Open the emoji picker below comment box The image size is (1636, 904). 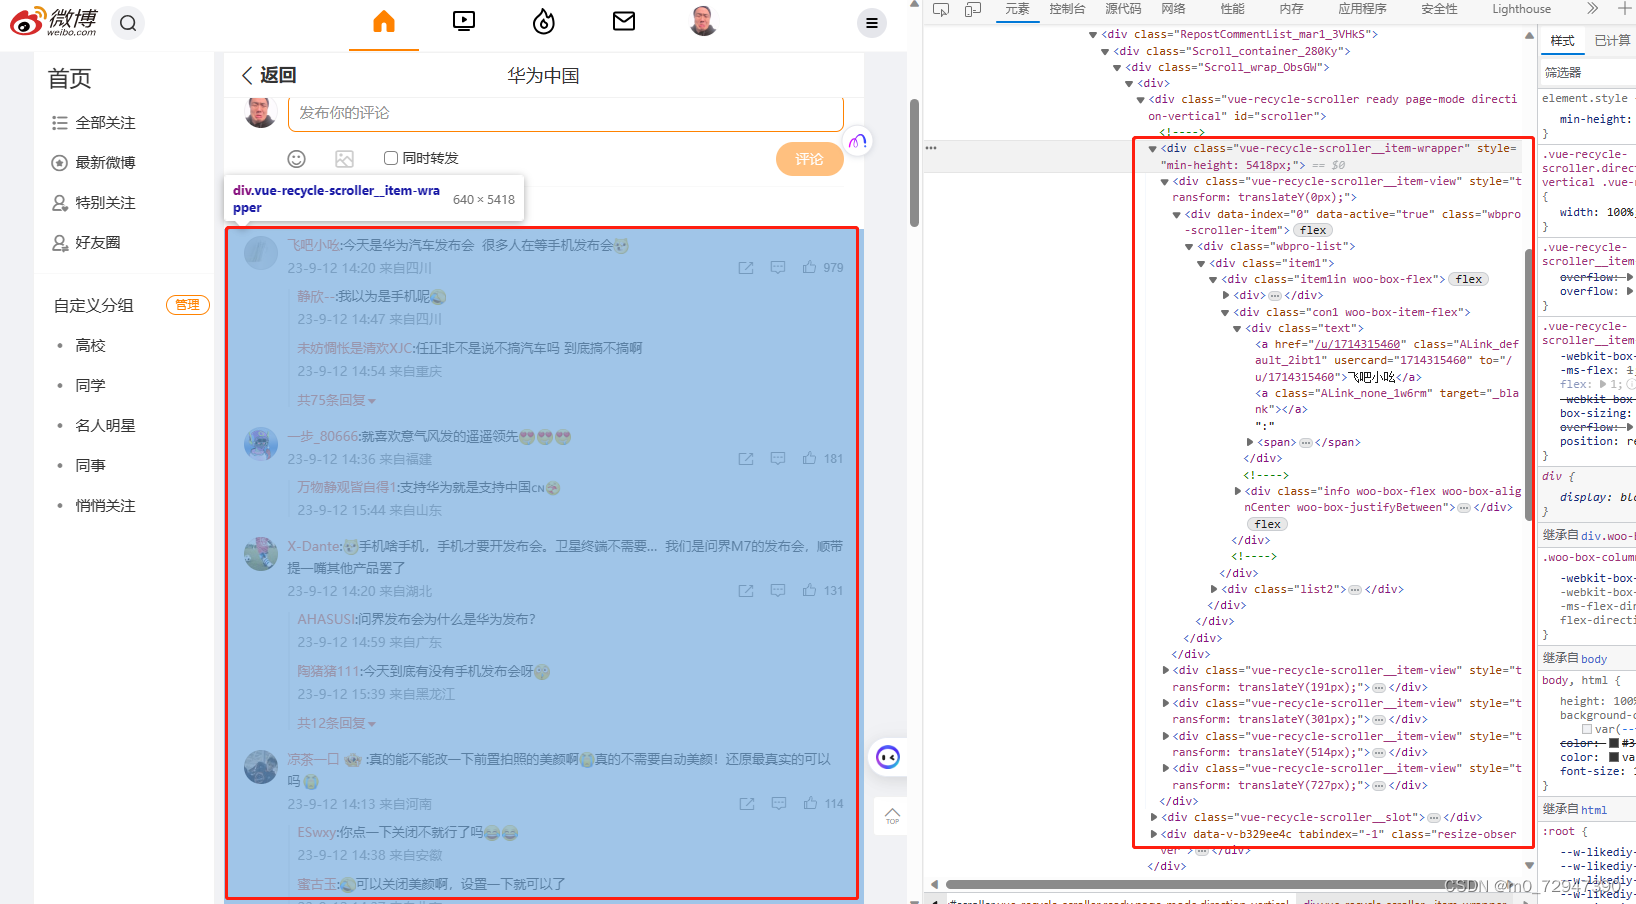click(296, 158)
